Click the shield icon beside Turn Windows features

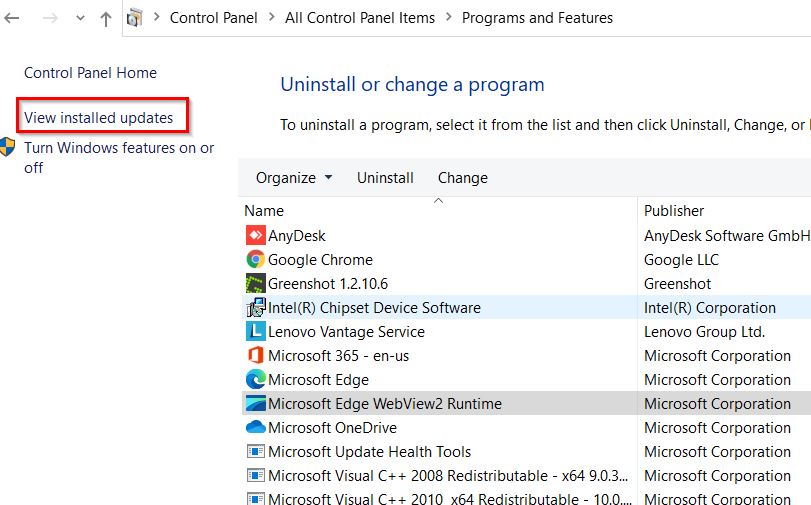pyautogui.click(x=7, y=147)
